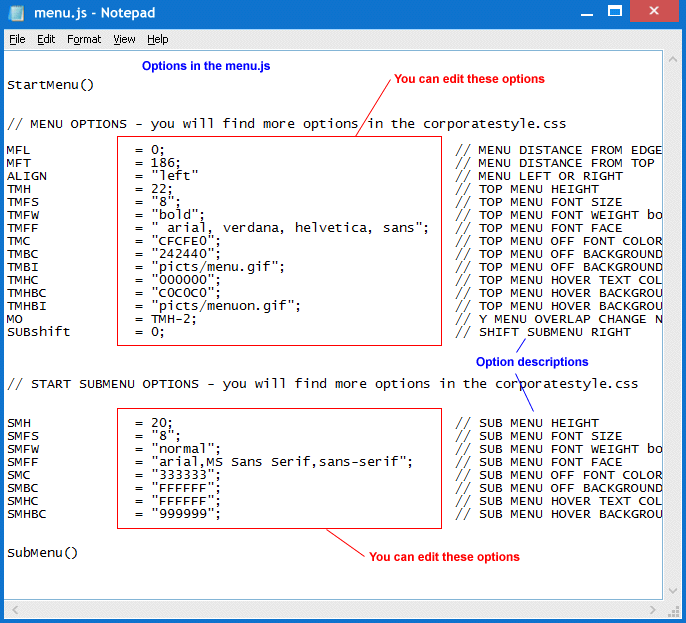Close the menu.js Notepad window
Screen dimensions: 686x623
pos(654,11)
